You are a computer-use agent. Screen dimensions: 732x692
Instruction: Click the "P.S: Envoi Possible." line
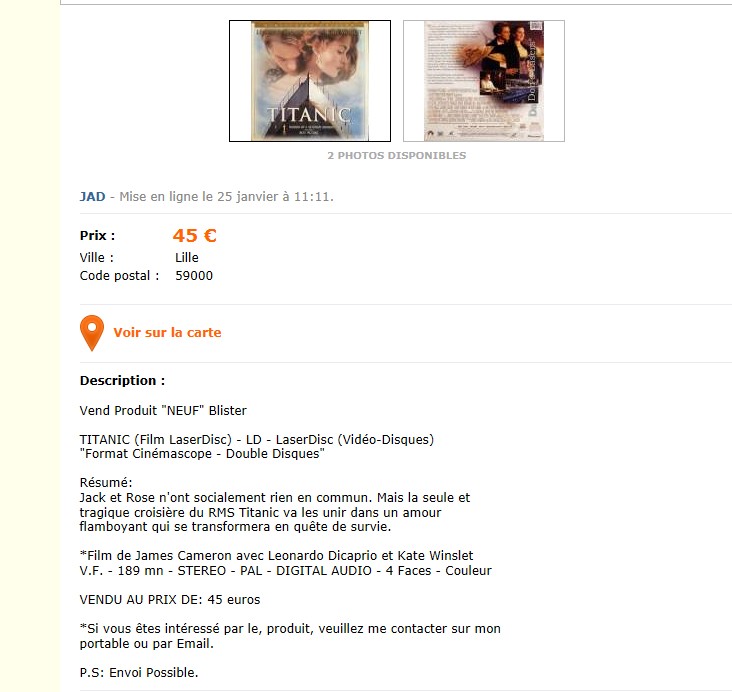coord(139,673)
